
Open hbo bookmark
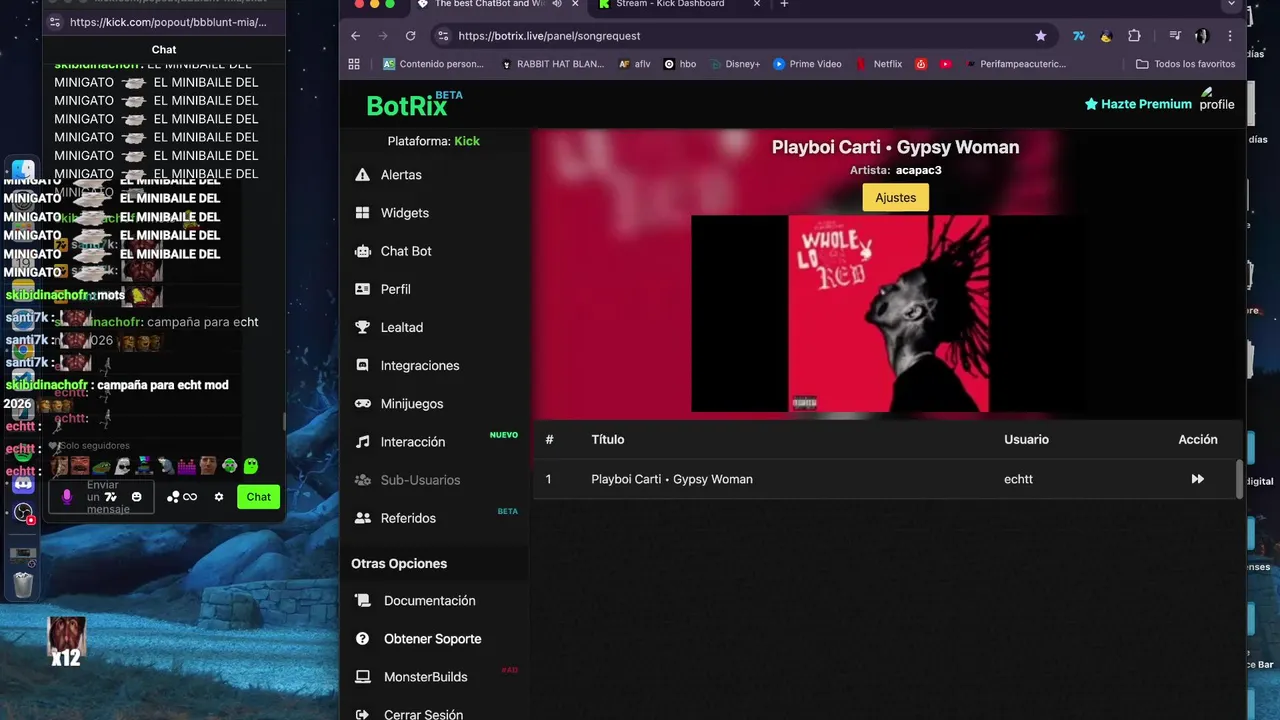(x=680, y=64)
